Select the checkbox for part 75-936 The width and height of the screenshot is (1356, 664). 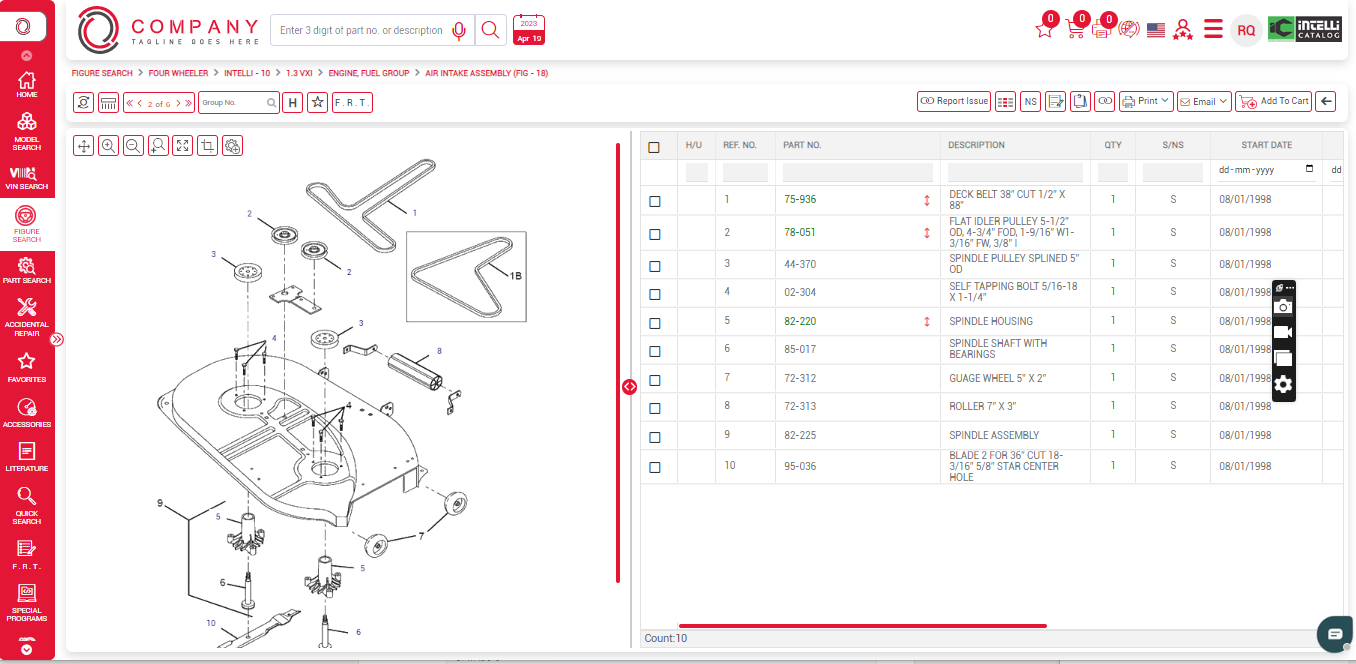[655, 200]
